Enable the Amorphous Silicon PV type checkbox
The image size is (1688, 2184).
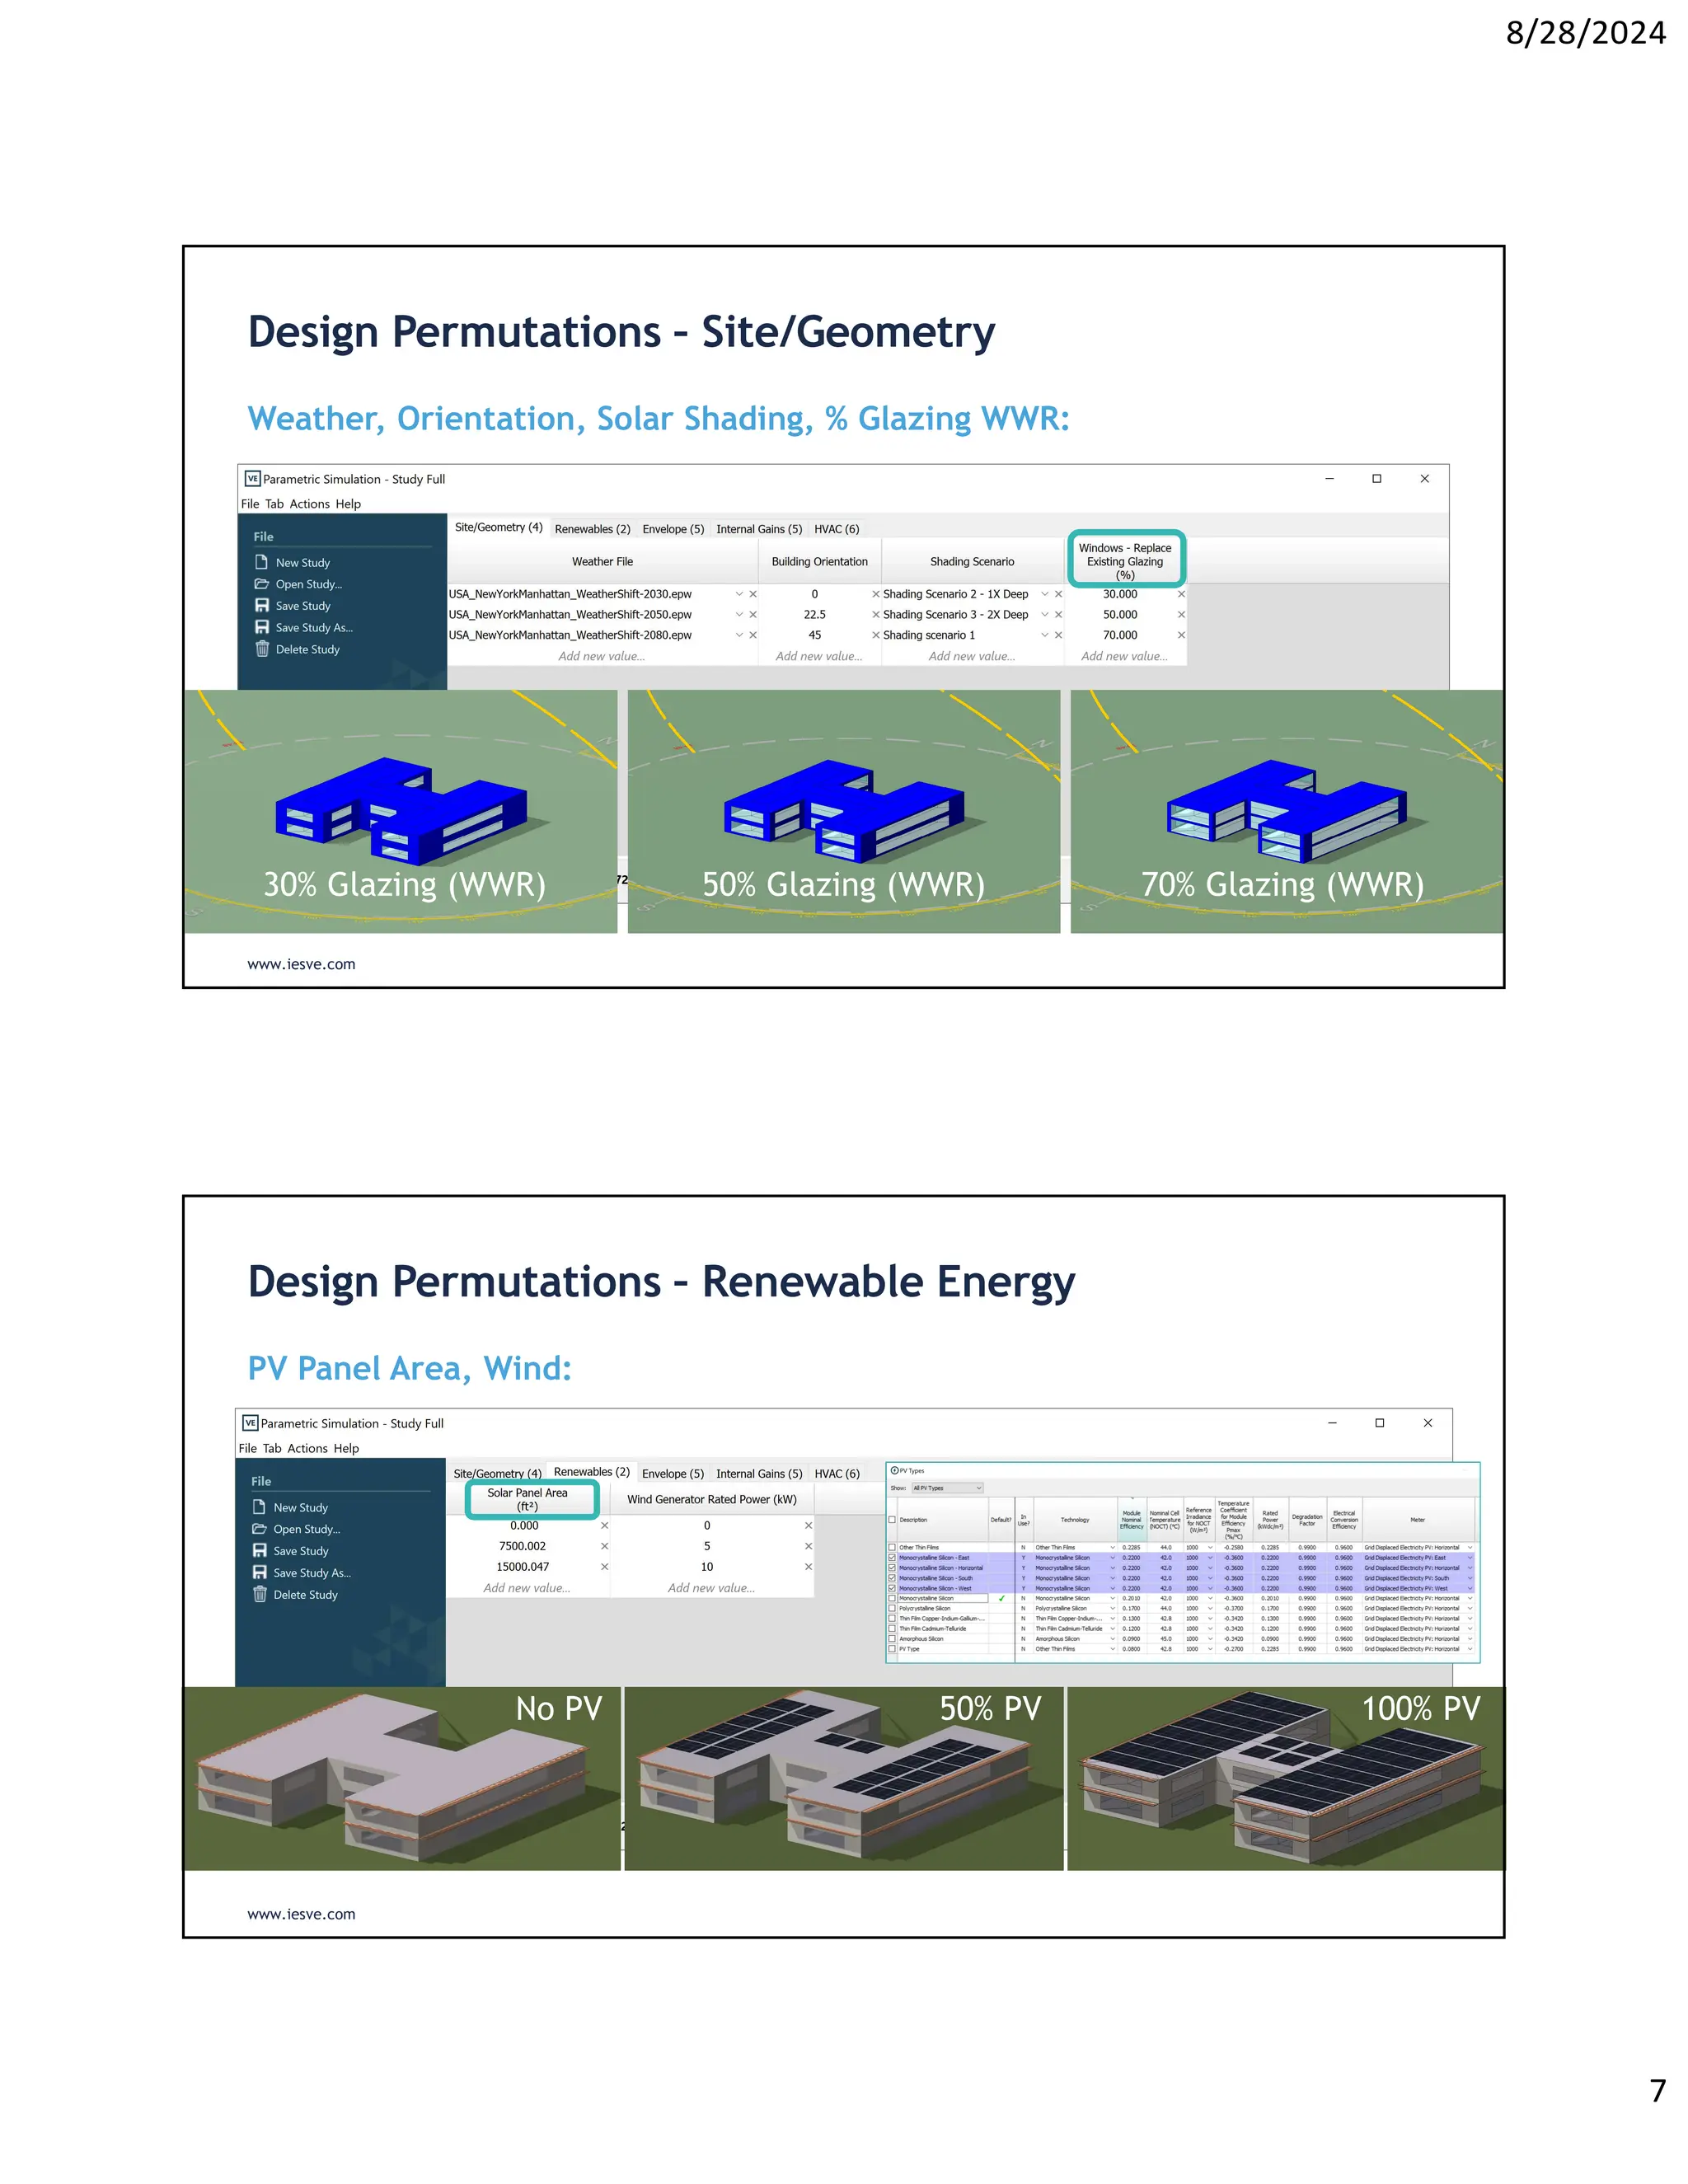point(892,1638)
